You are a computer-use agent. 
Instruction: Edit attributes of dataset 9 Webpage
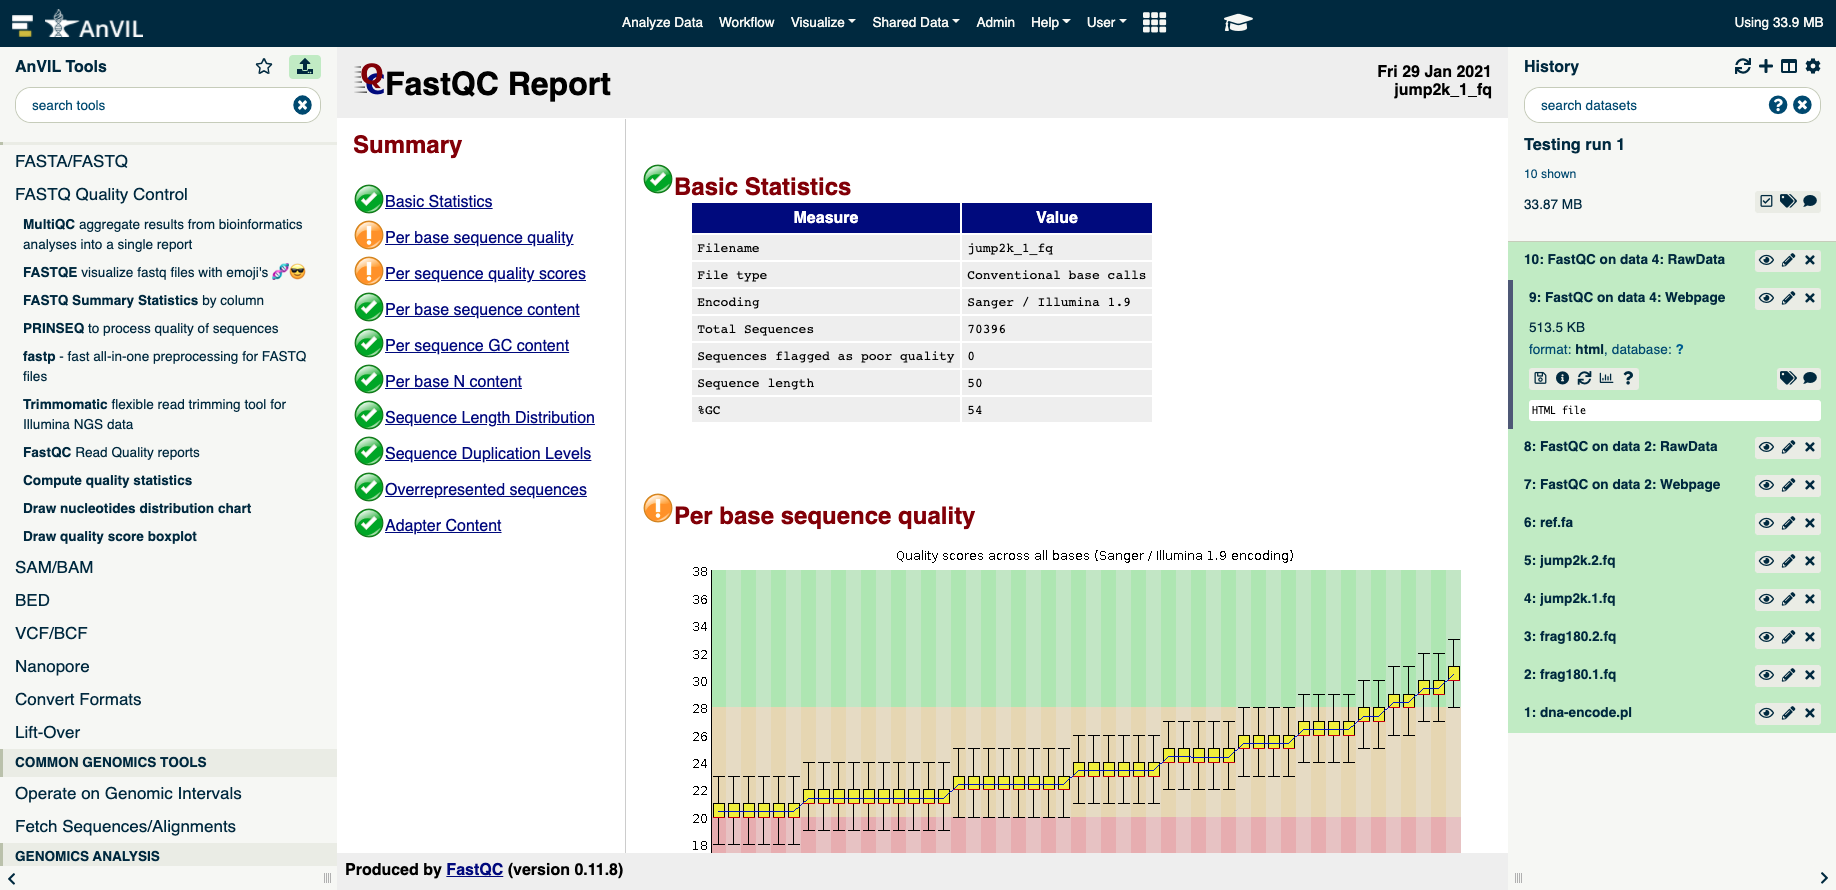(1788, 298)
